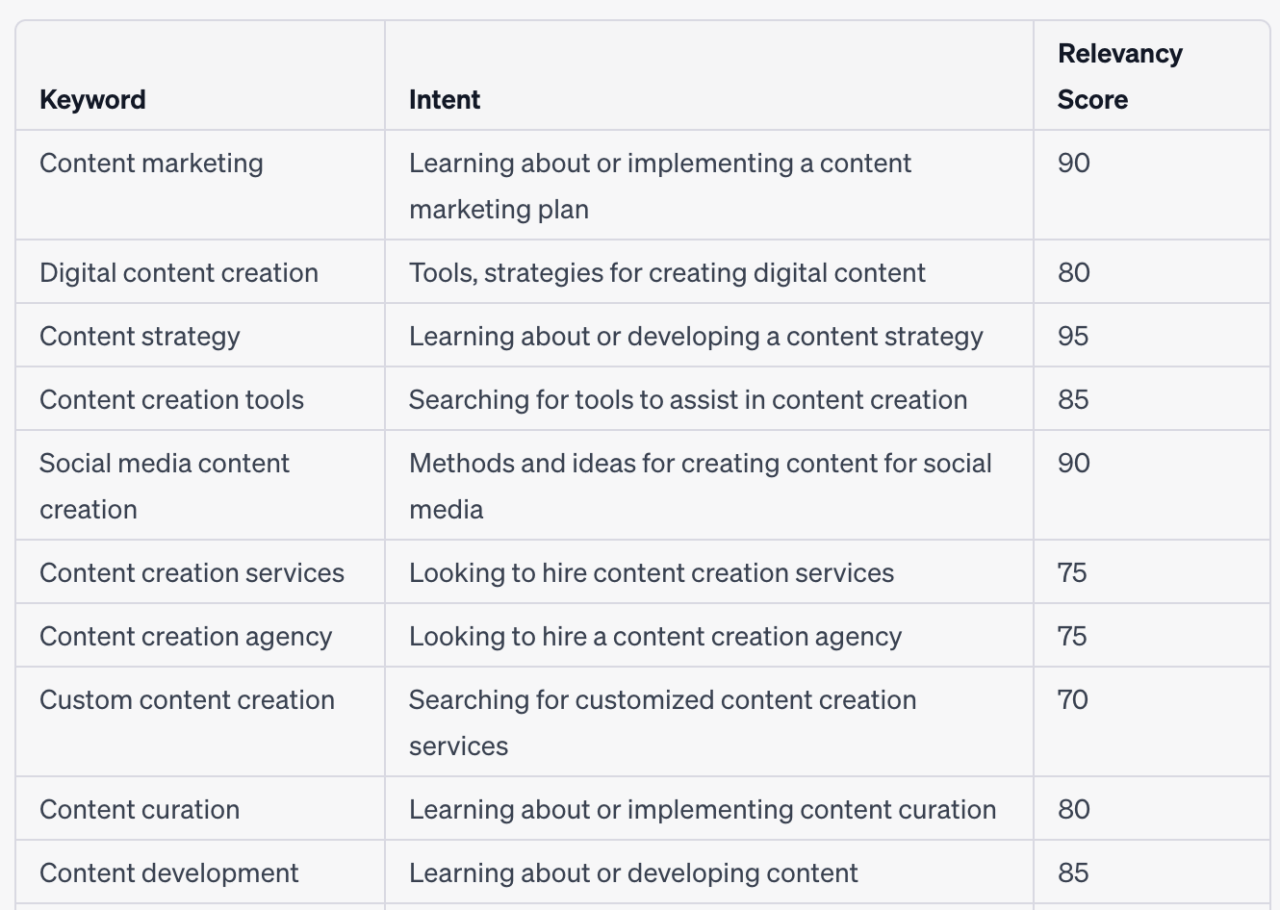
Task: Click the Social media content creation keyword
Action: click(x=164, y=486)
